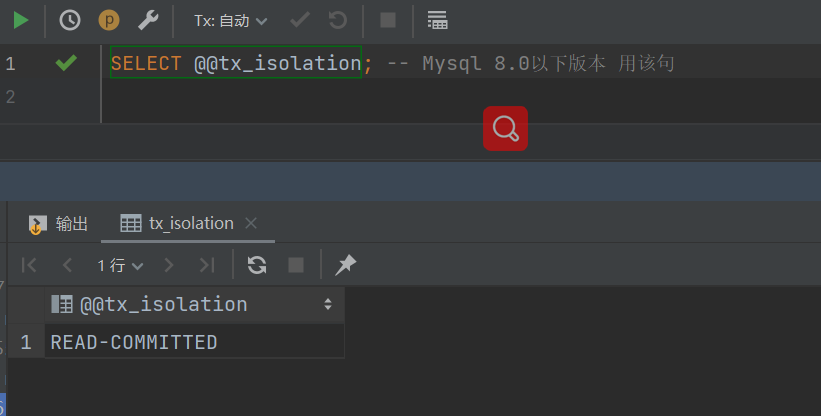Click the red search magnifier button
The width and height of the screenshot is (821, 416).
(505, 129)
